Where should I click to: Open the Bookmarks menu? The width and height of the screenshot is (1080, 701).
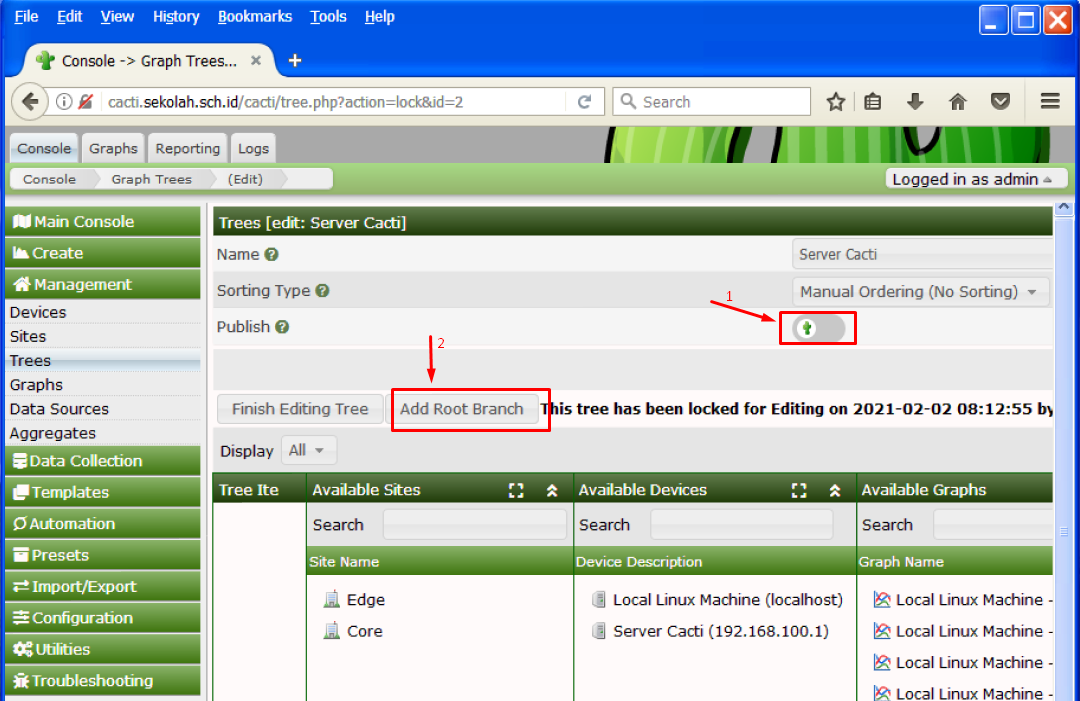pyautogui.click(x=255, y=17)
